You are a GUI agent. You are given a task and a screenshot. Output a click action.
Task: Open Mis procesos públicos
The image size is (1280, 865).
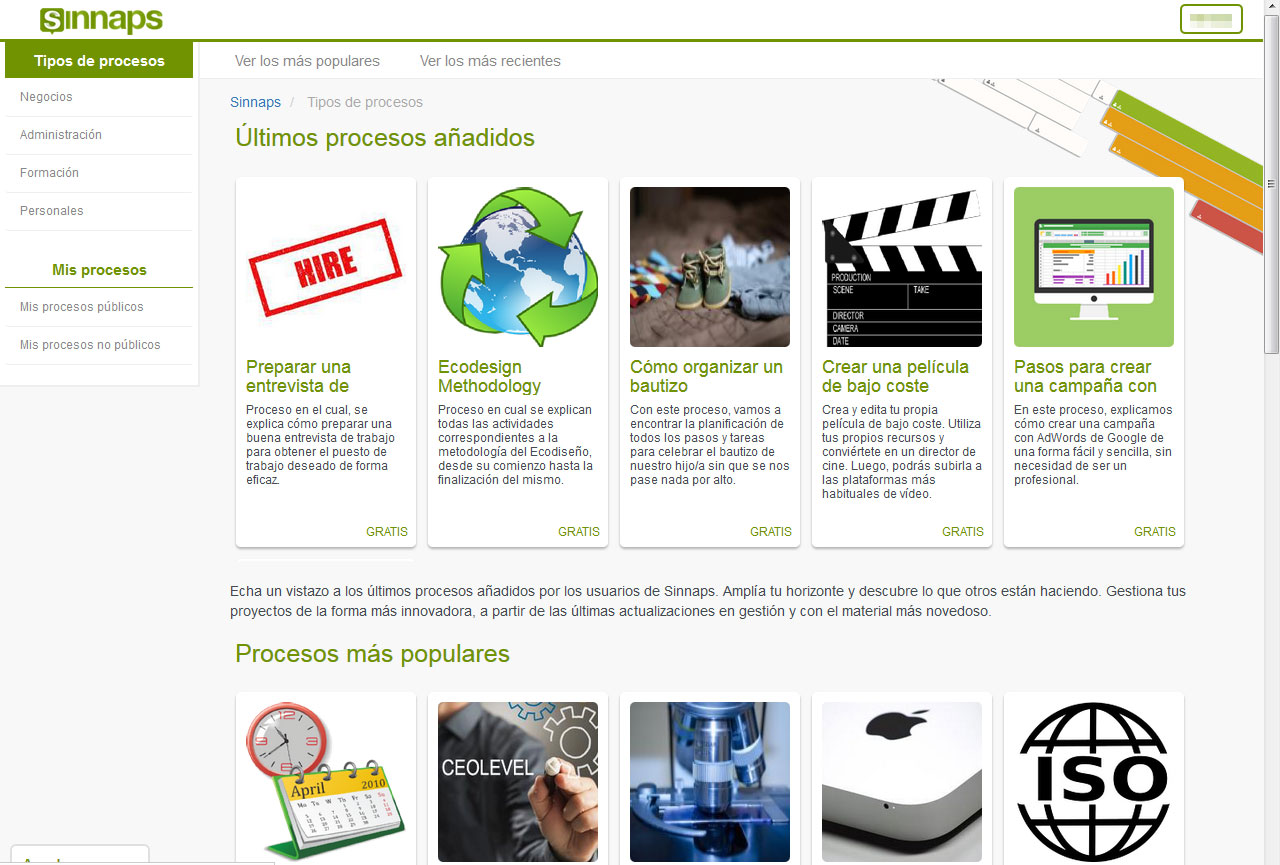(82, 307)
